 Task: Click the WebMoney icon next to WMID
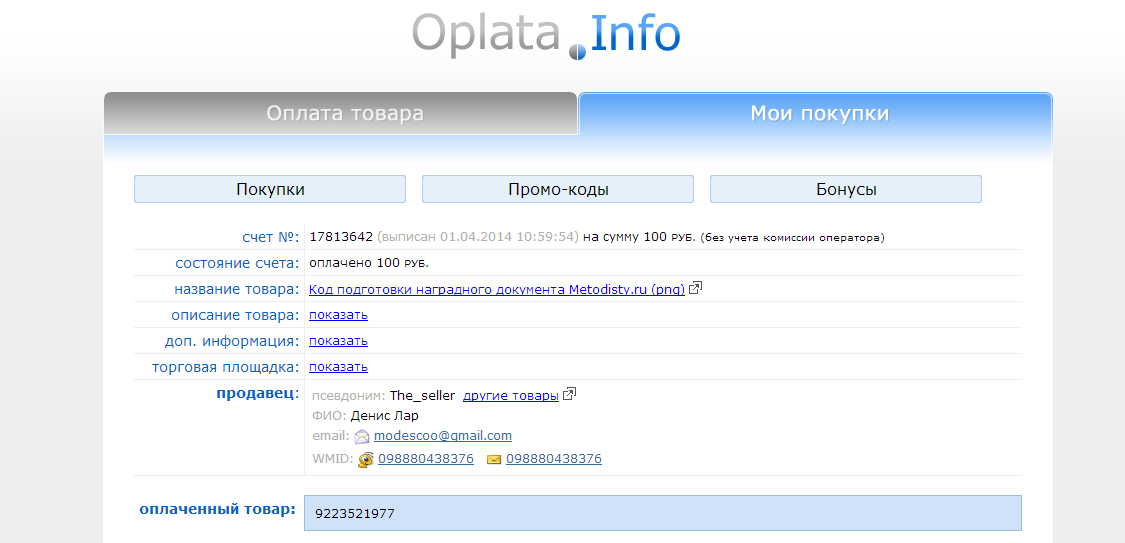(x=366, y=459)
